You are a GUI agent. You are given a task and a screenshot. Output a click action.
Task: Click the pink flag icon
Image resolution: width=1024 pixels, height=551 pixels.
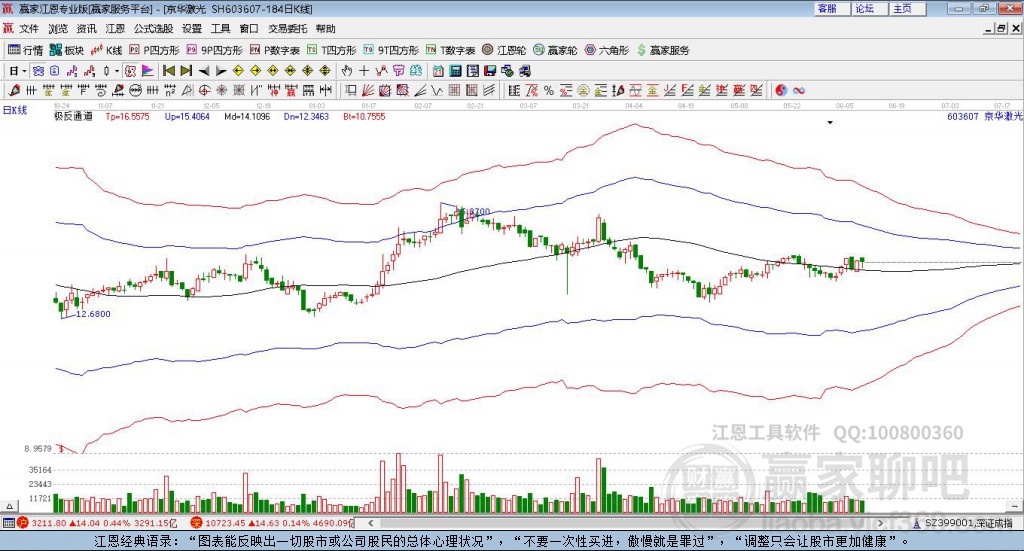148,71
